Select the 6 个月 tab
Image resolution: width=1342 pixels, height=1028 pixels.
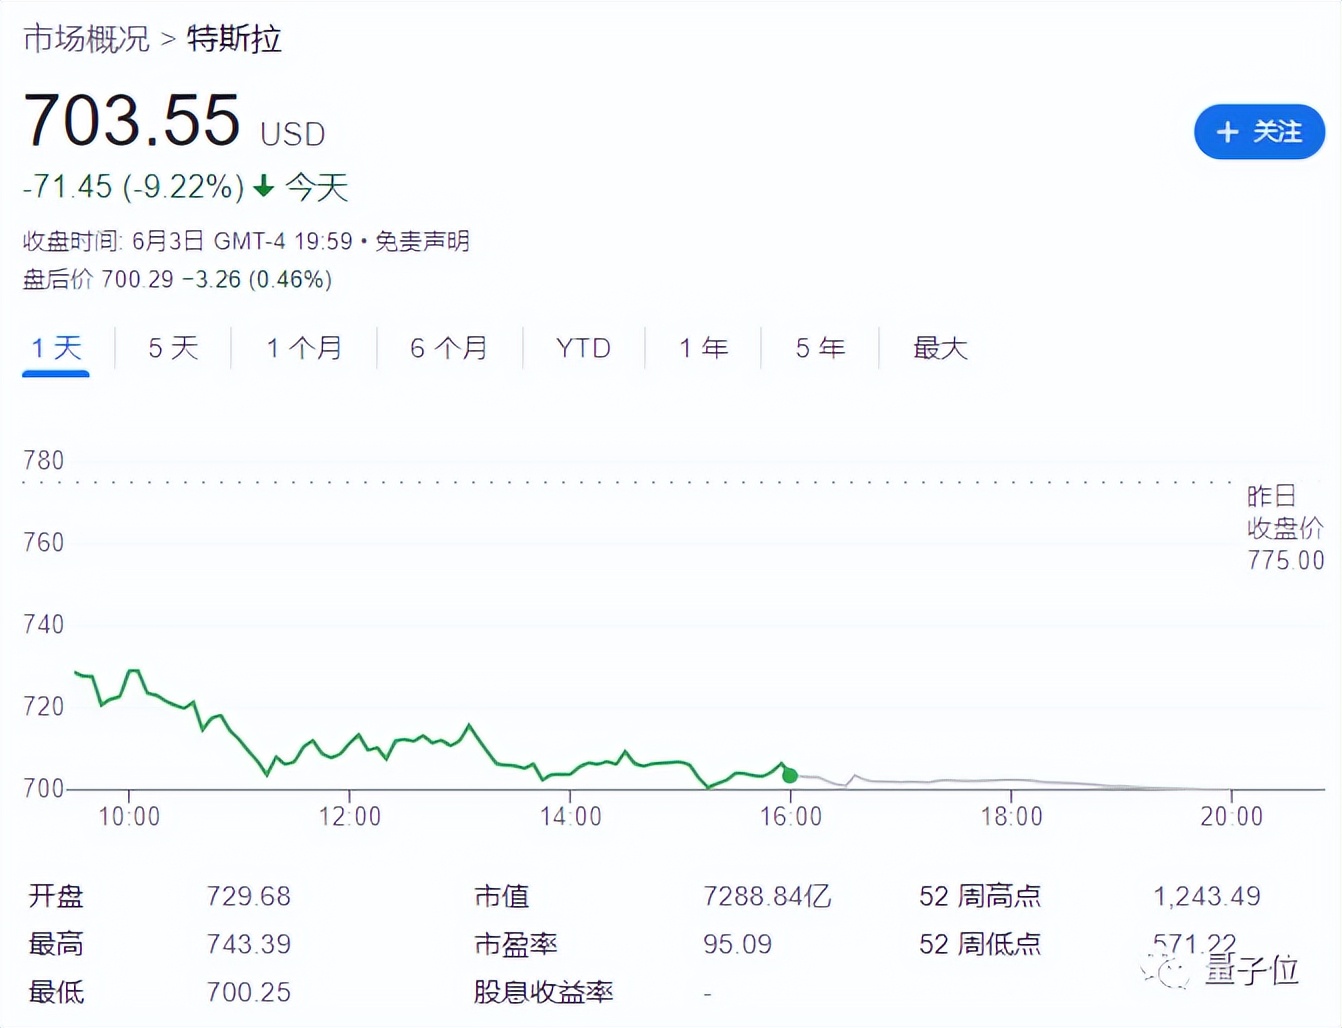coord(449,348)
